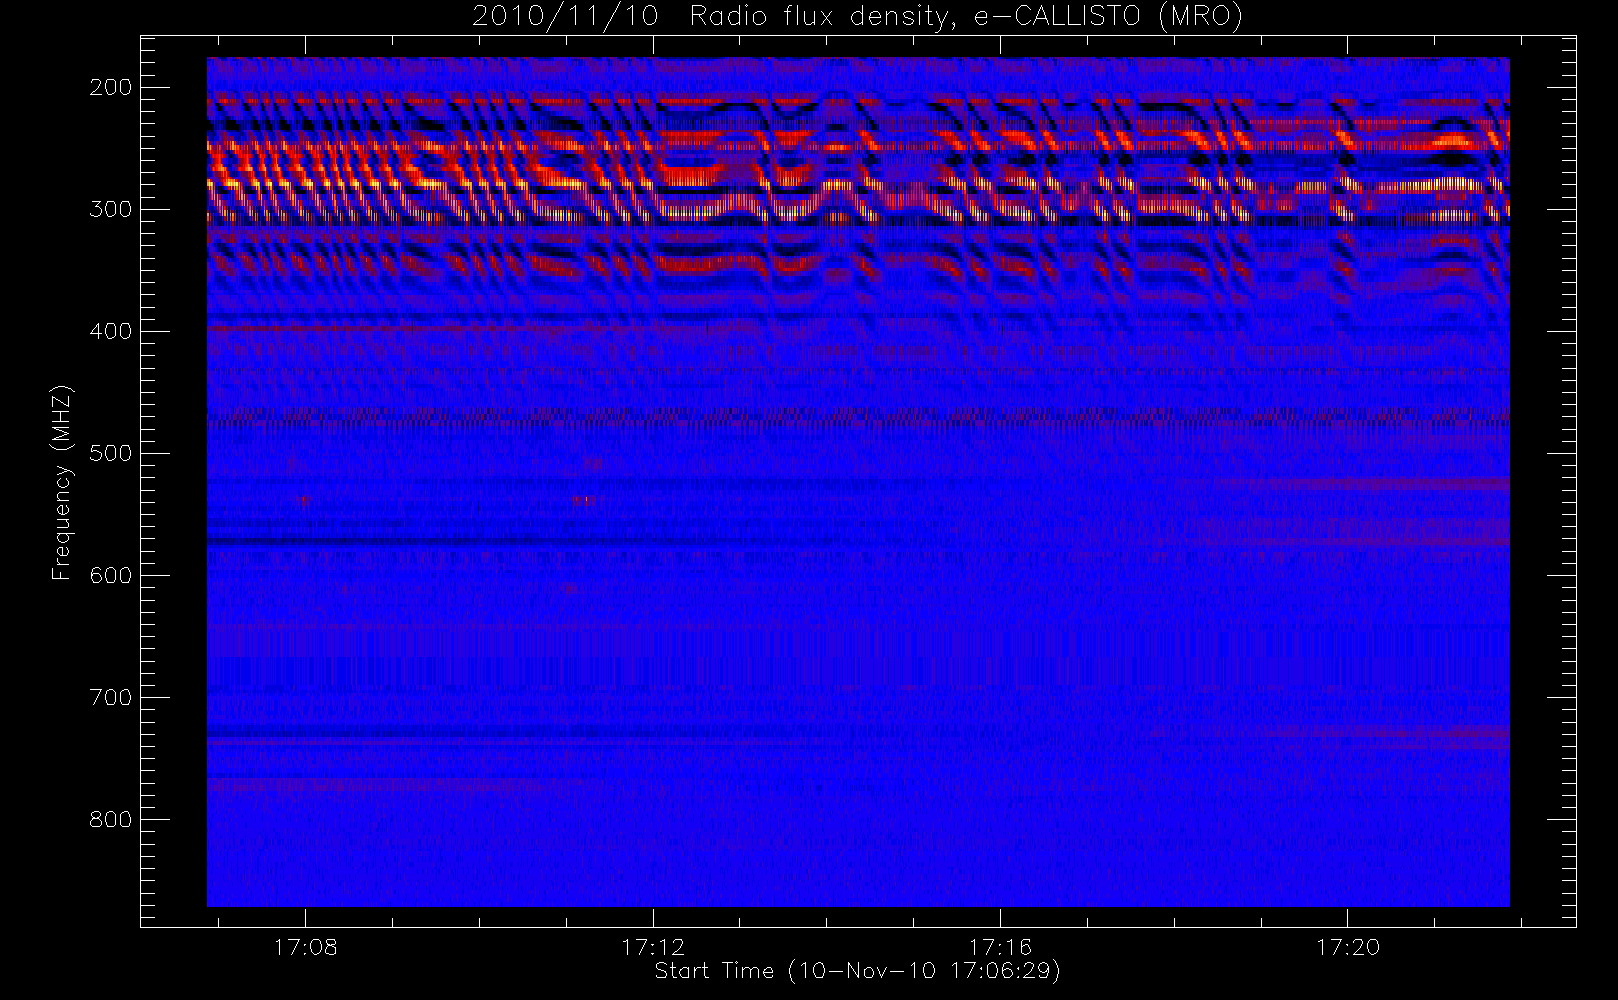Click the 200 frequency tick label
This screenshot has width=1618, height=1000.
click(111, 87)
